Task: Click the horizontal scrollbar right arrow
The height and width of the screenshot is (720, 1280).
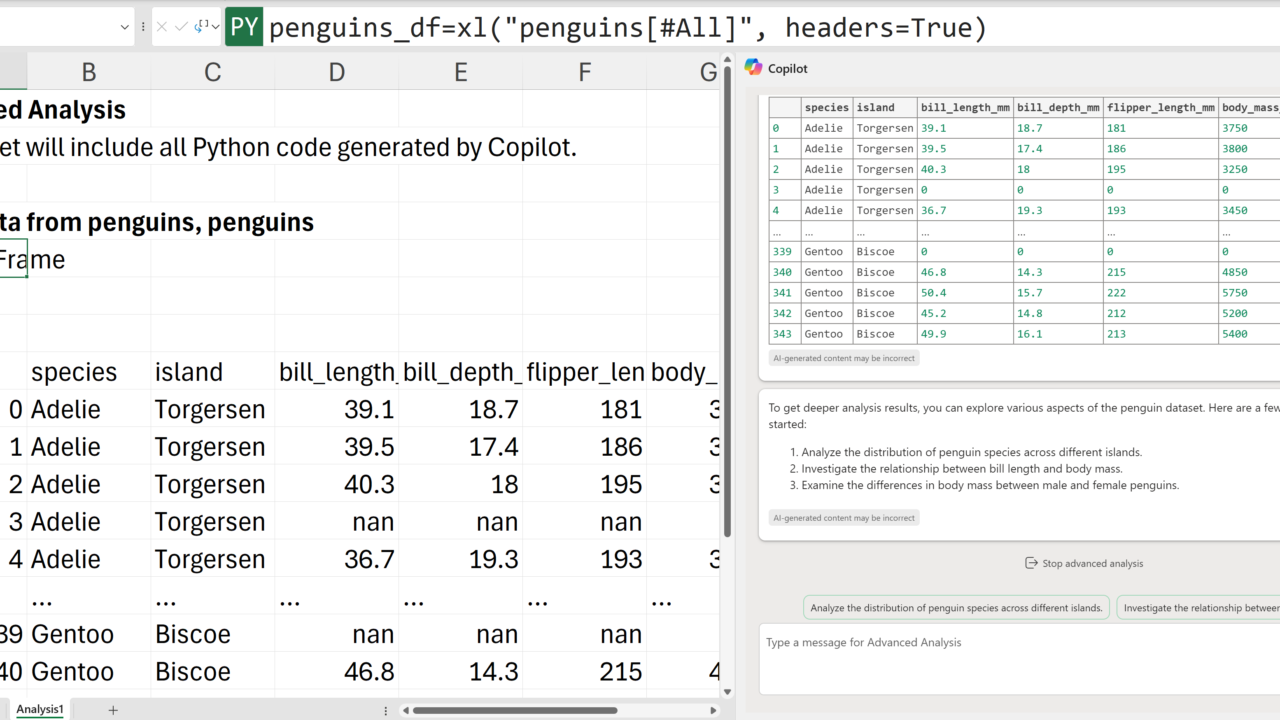Action: [x=713, y=710]
